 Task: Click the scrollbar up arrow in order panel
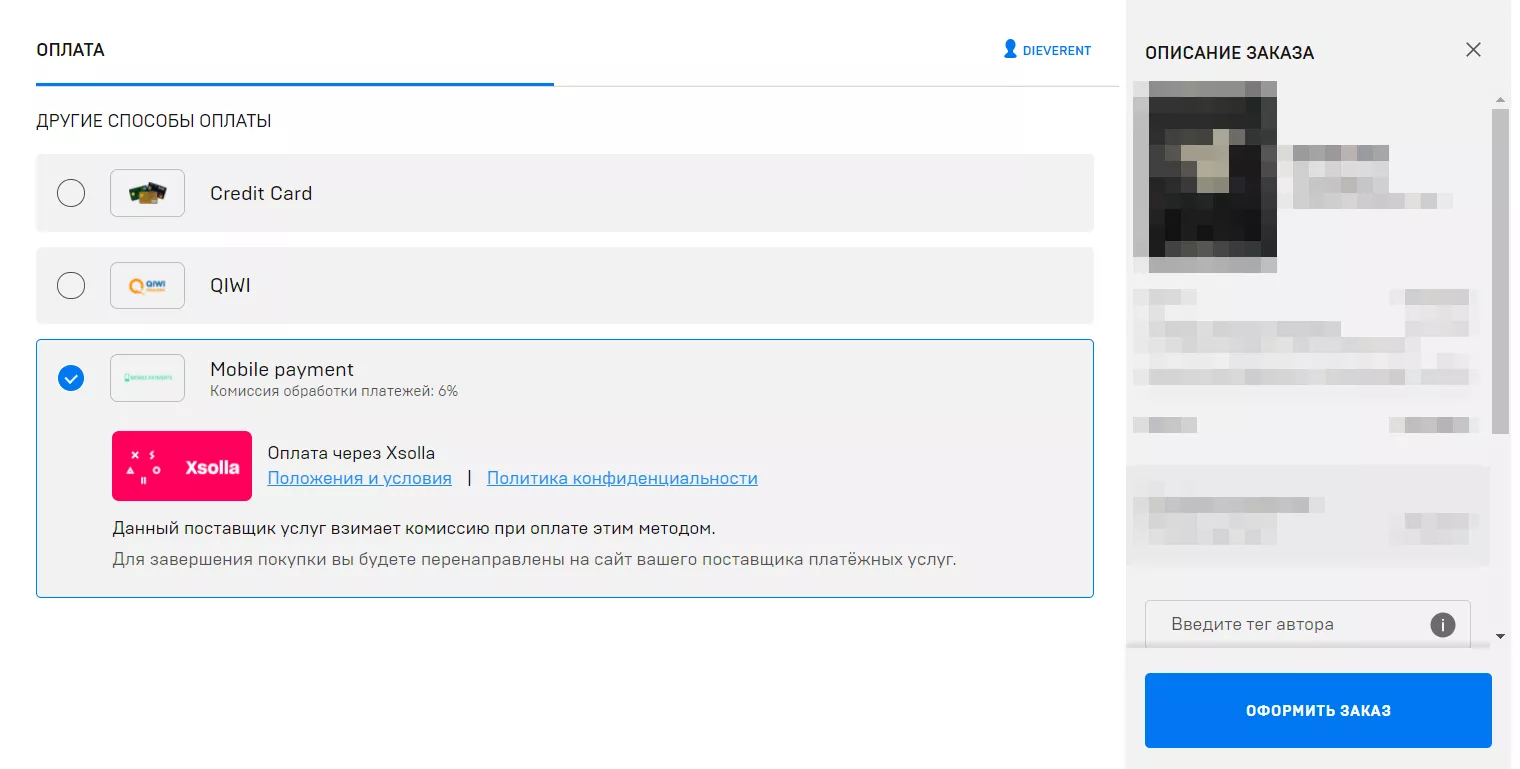(1500, 100)
